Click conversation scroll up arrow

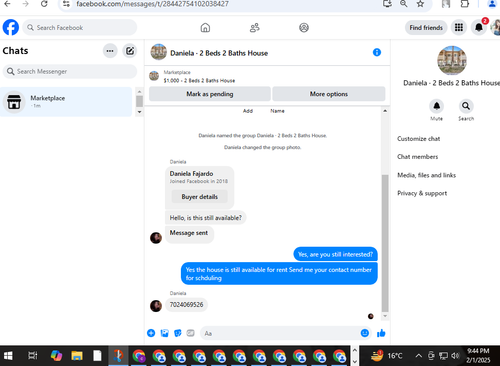[385, 111]
